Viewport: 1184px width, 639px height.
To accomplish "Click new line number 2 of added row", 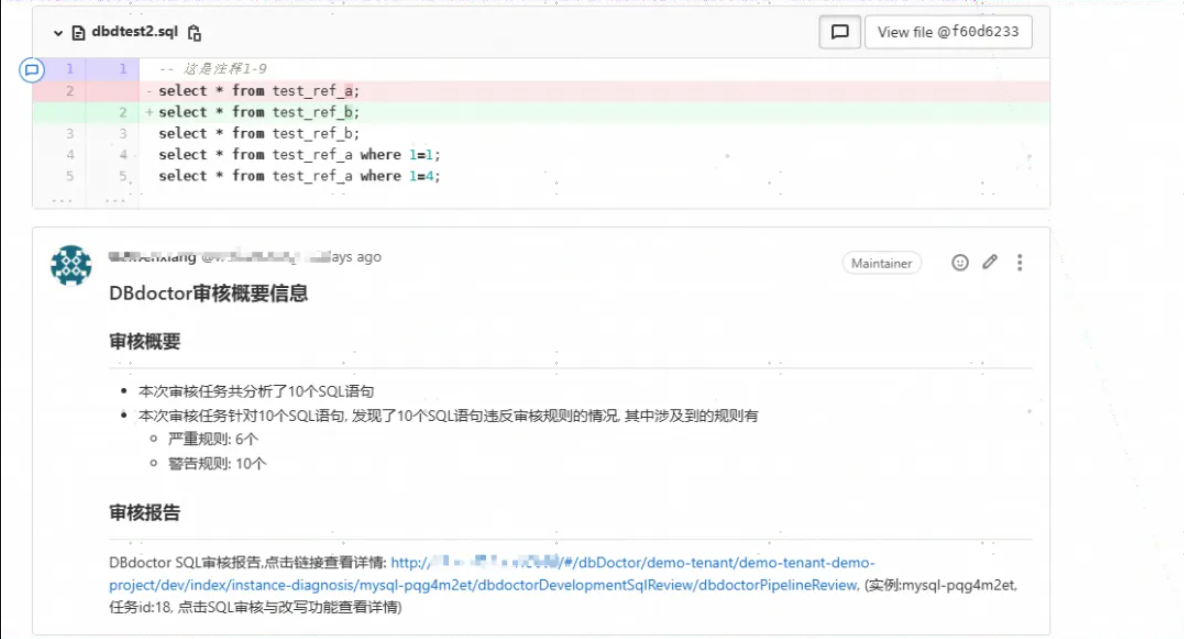I will [x=122, y=112].
